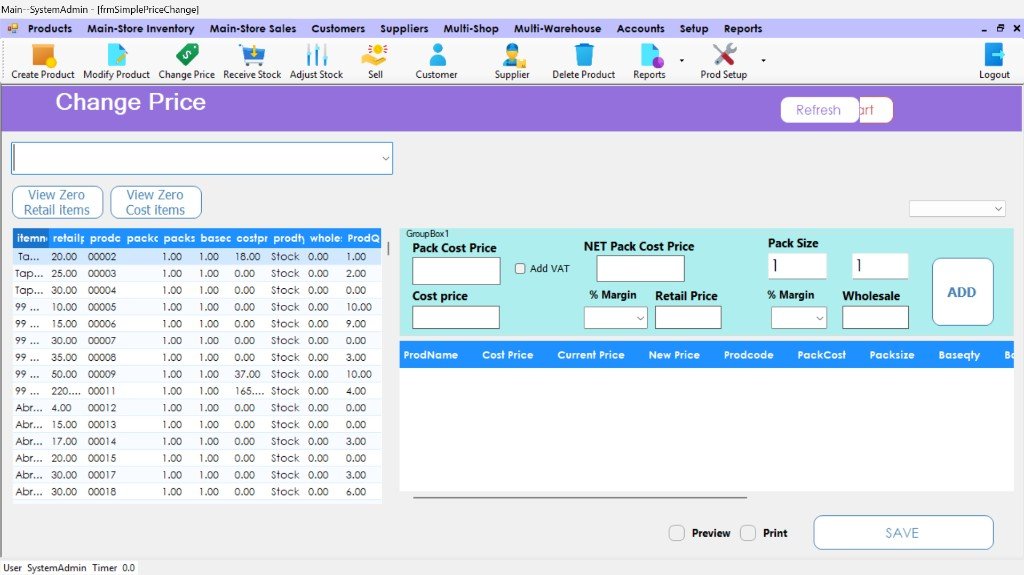The width and height of the screenshot is (1024, 575).
Task: Select product row with code 00018
Action: (x=197, y=492)
